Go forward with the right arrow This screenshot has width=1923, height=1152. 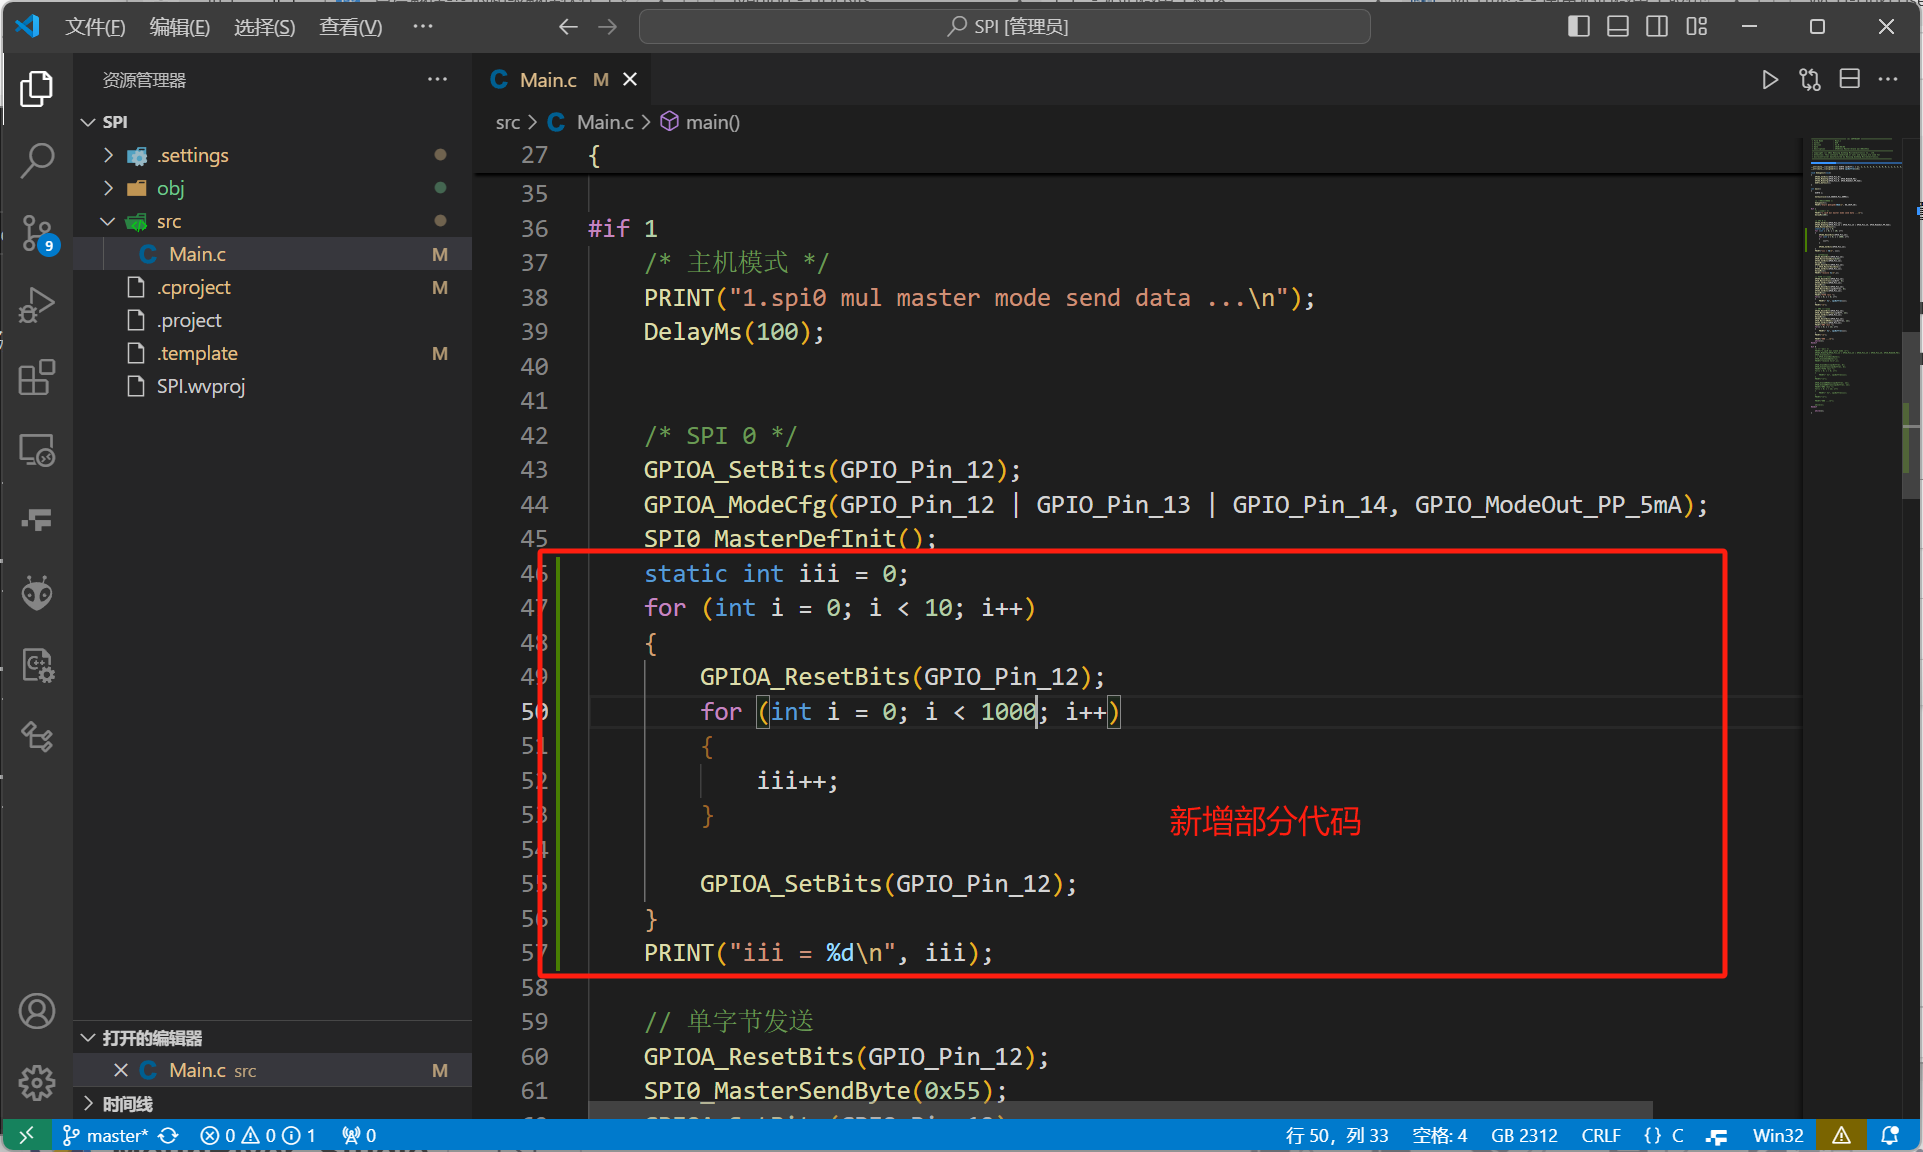click(x=608, y=27)
